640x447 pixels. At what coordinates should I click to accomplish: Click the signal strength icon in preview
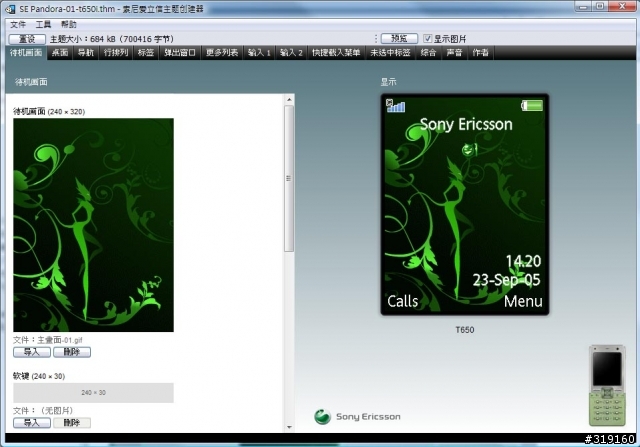[x=396, y=106]
